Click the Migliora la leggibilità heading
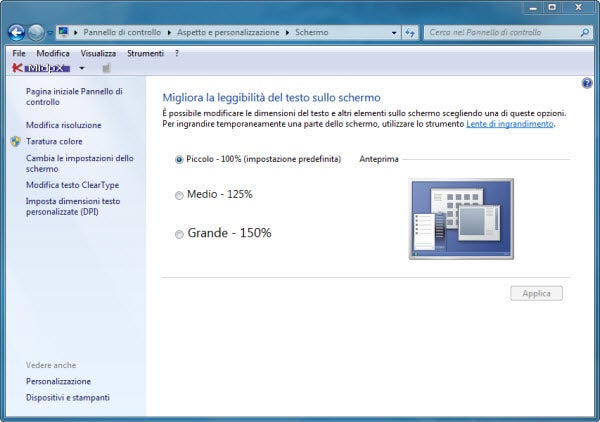The width and height of the screenshot is (600, 422). pyautogui.click(x=271, y=98)
